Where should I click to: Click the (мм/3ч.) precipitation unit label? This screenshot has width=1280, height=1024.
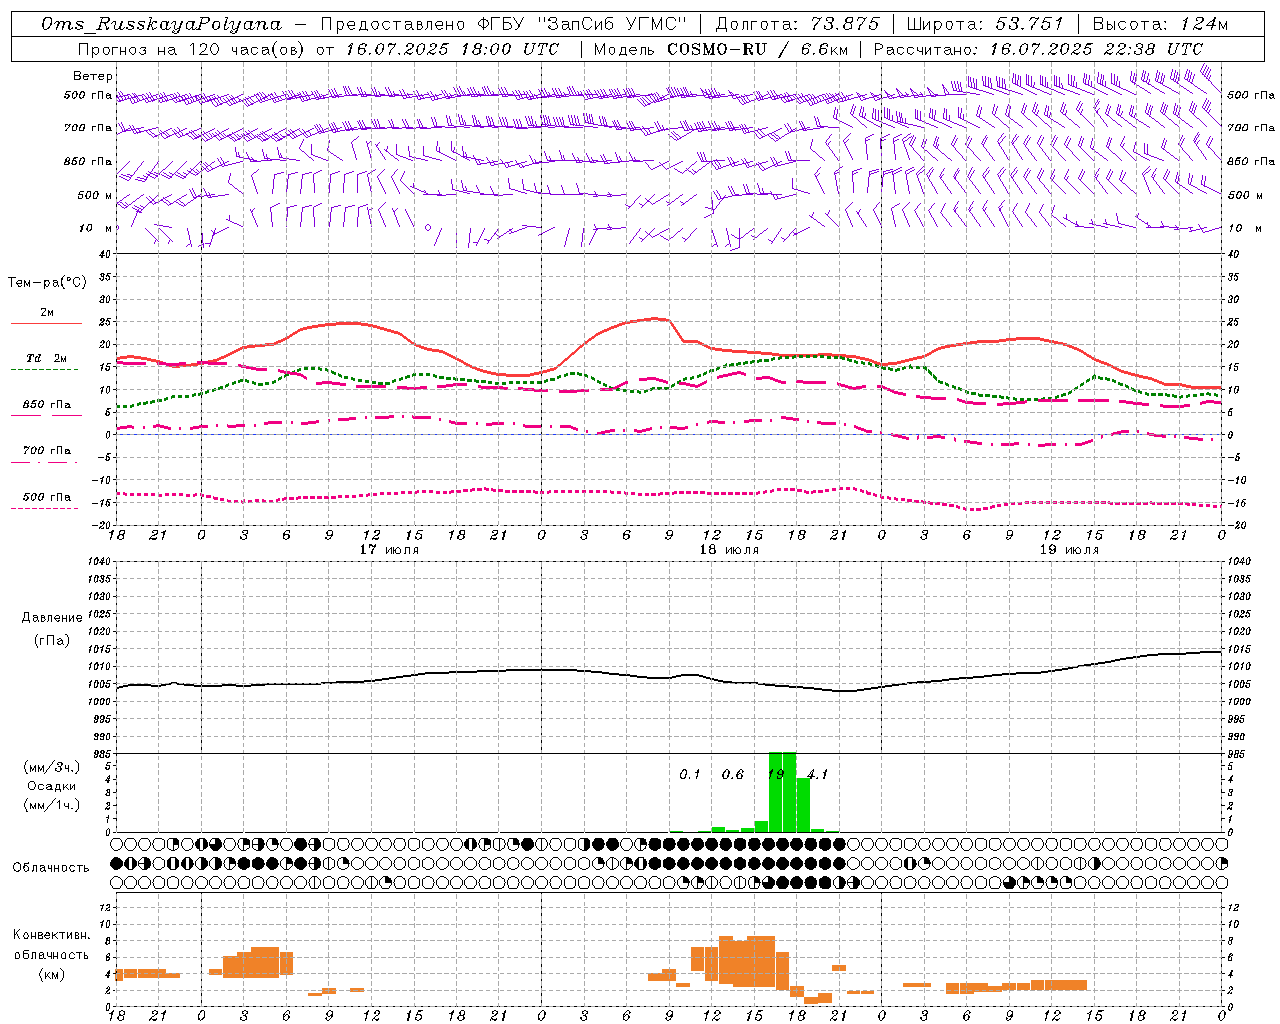pyautogui.click(x=51, y=767)
